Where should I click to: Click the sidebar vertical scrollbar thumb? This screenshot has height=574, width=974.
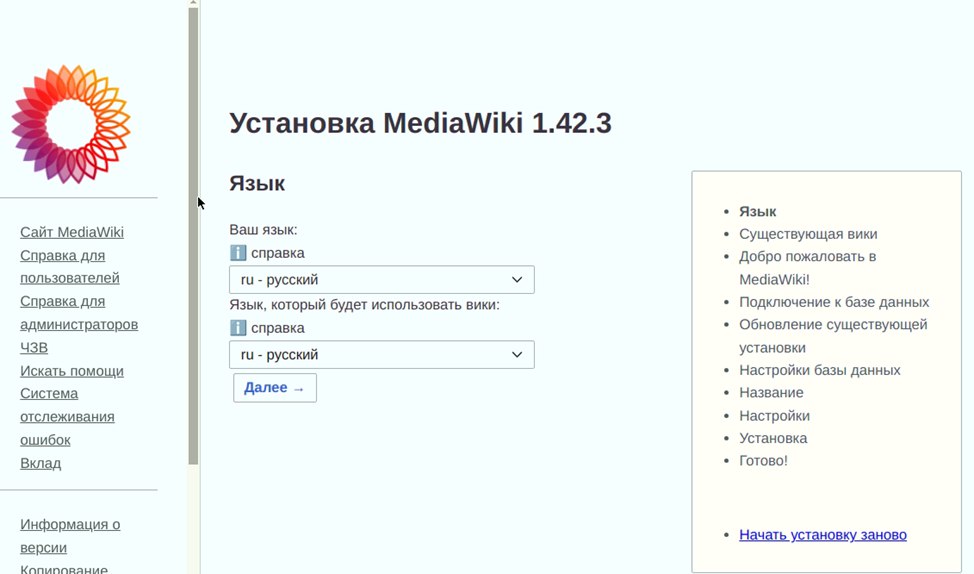click(193, 236)
